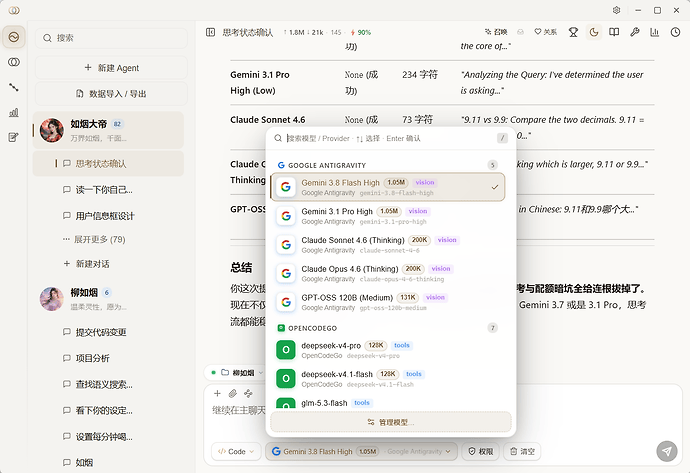Click the slash shortcut badge in search
This screenshot has height=473, width=690.
502,138
